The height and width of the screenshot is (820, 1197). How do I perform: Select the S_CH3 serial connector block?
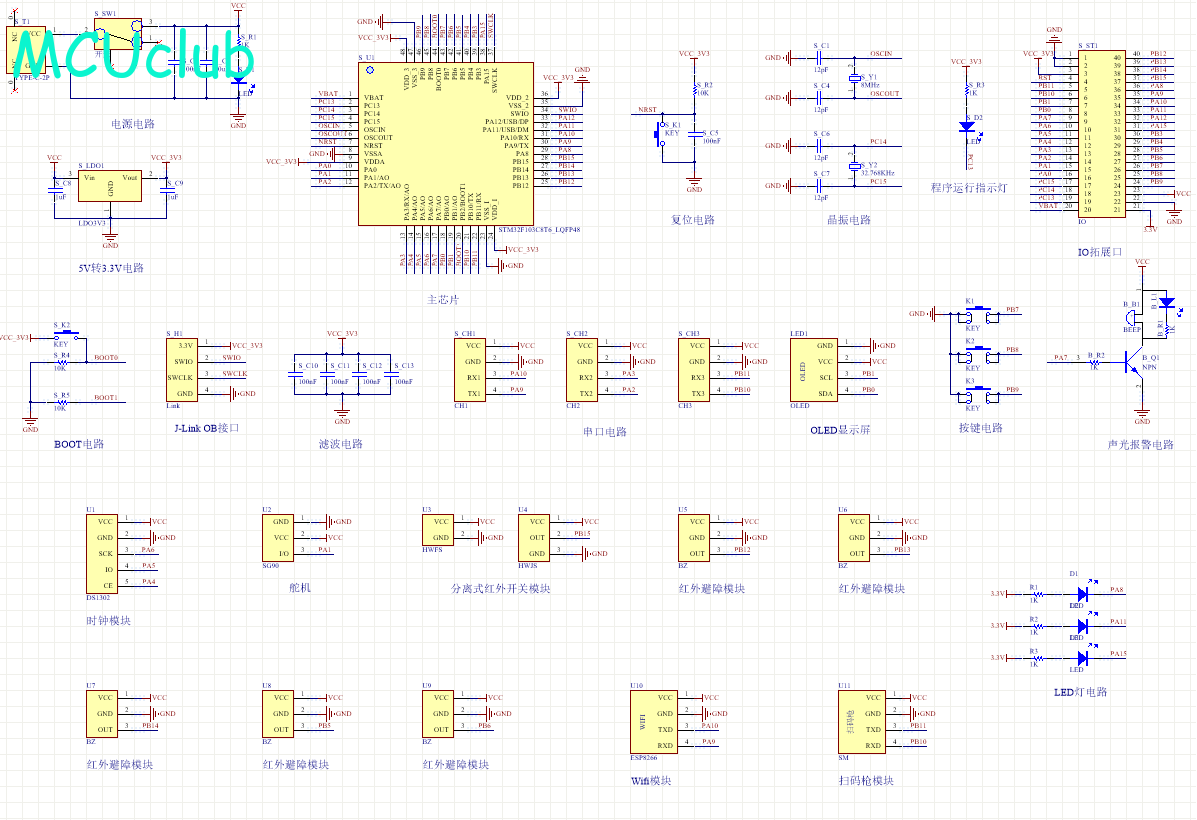694,370
